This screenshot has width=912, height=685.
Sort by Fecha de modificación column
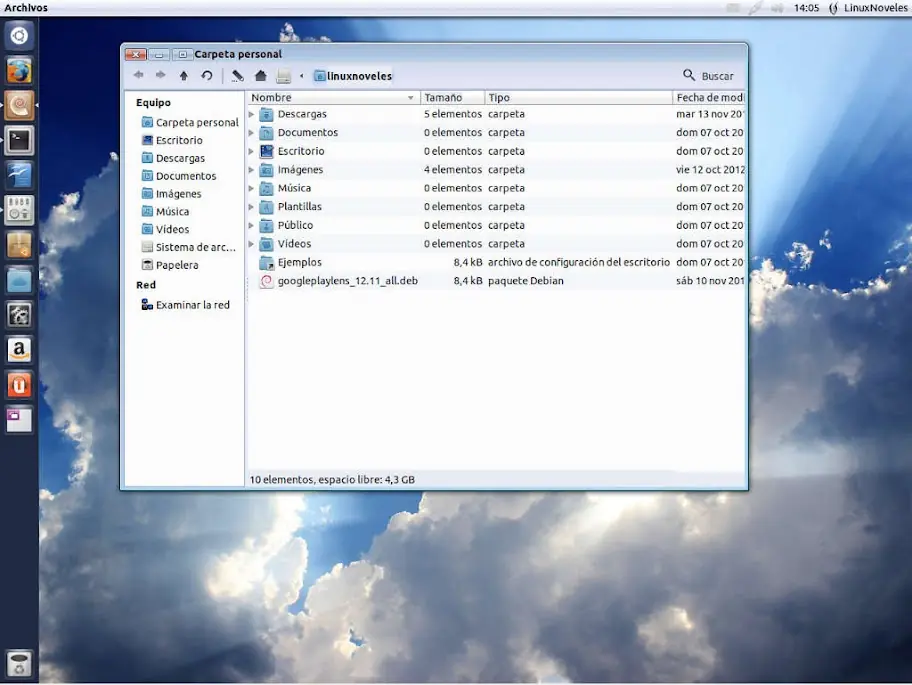click(709, 98)
